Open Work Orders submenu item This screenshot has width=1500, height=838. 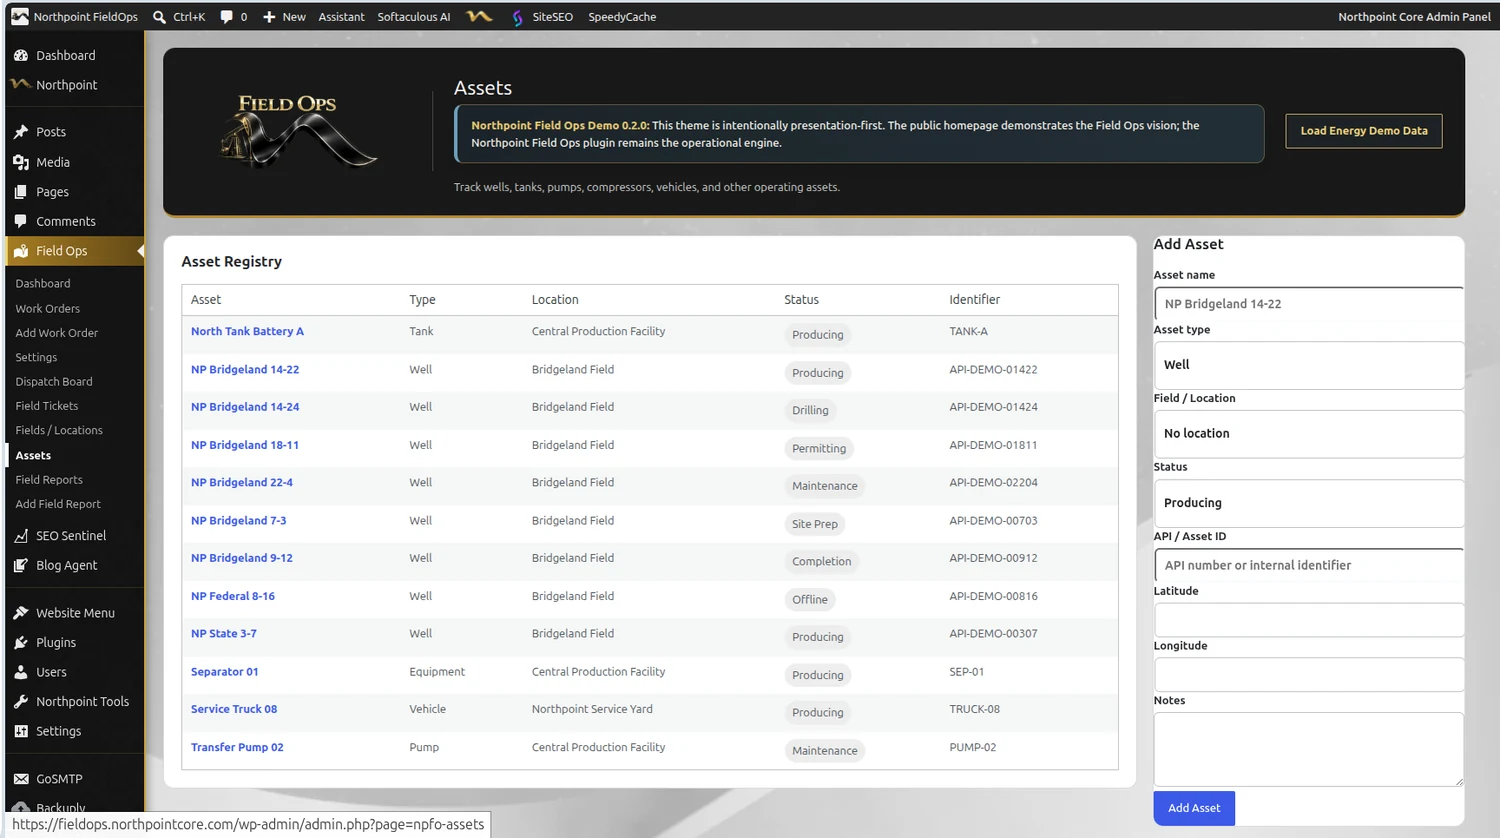tap(48, 309)
